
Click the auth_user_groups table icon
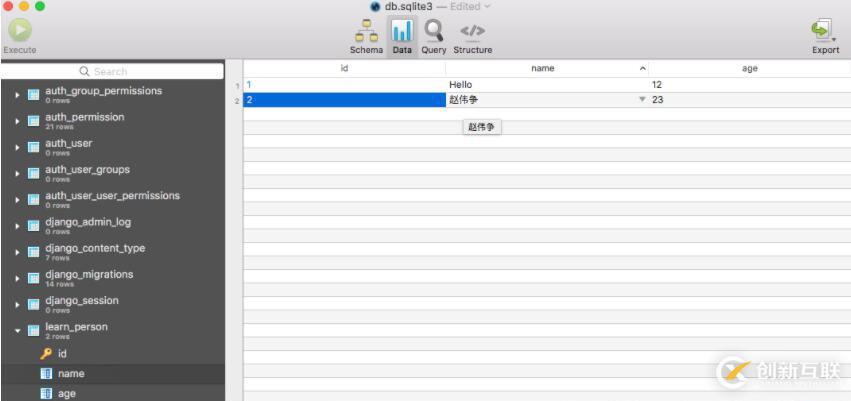33,173
